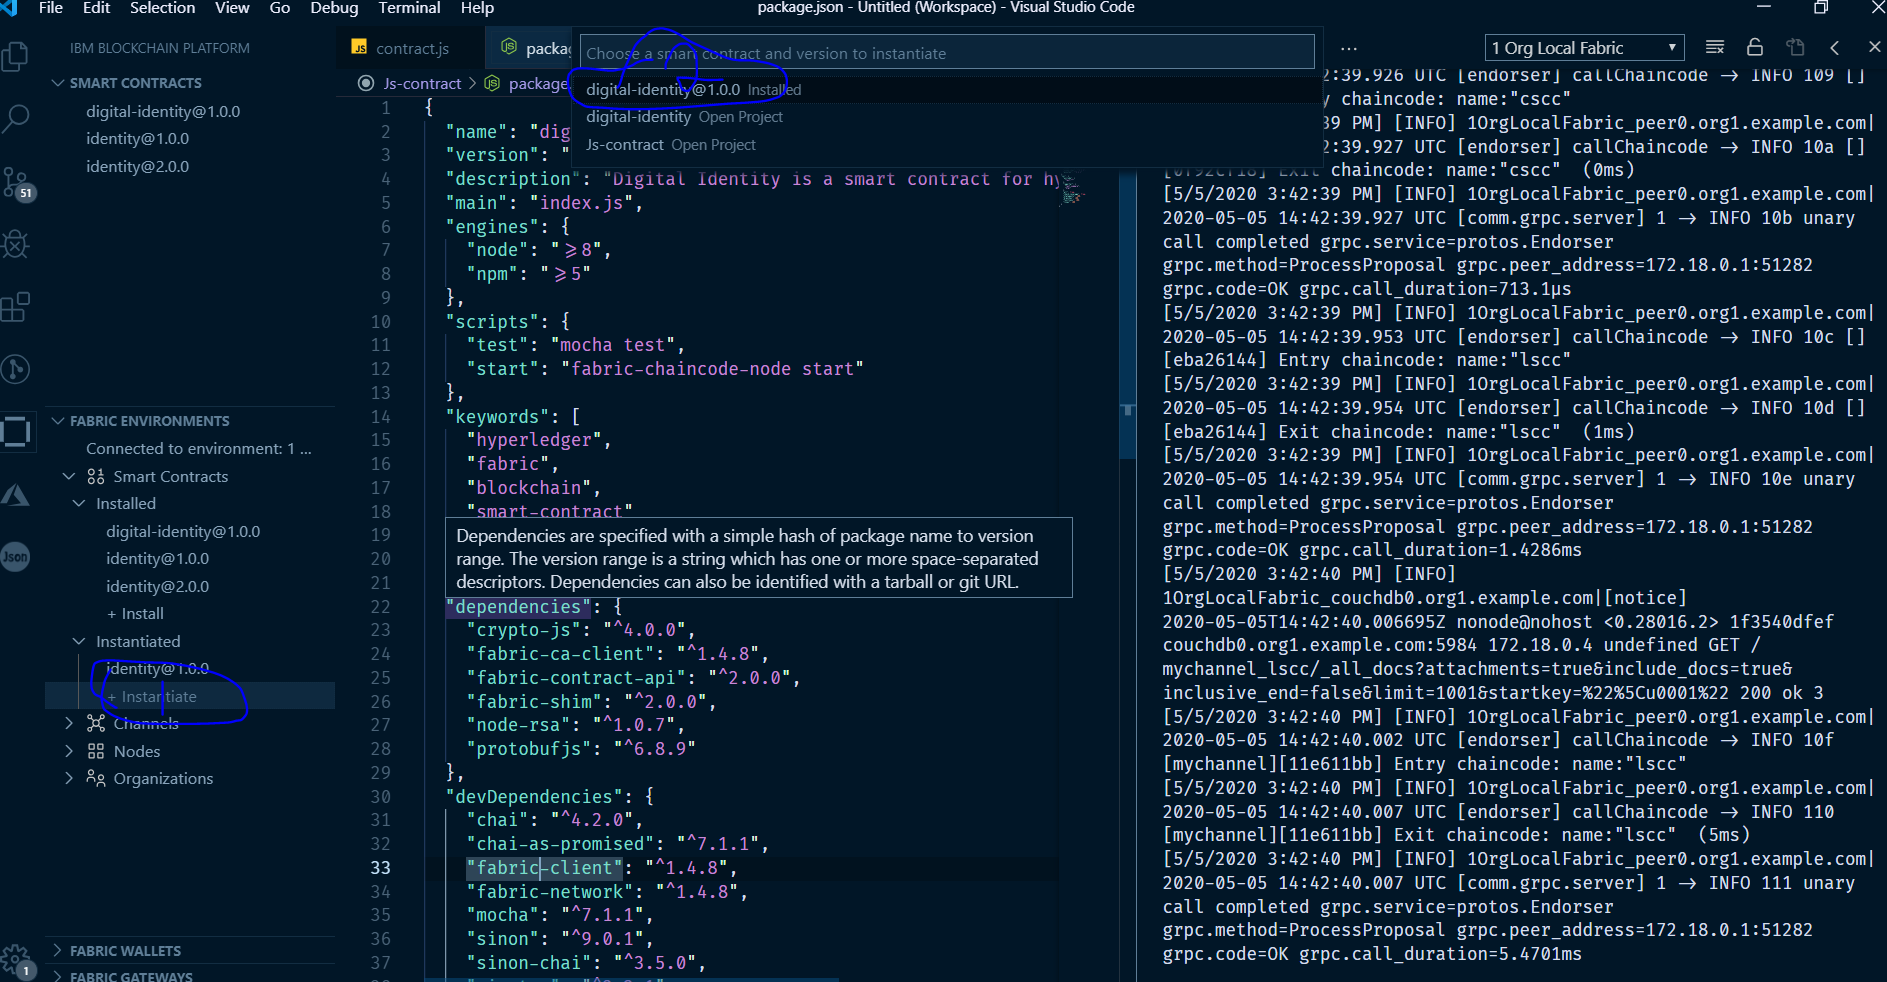Select digital-identity Open Project in the picker
1887x982 pixels.
[x=945, y=117]
